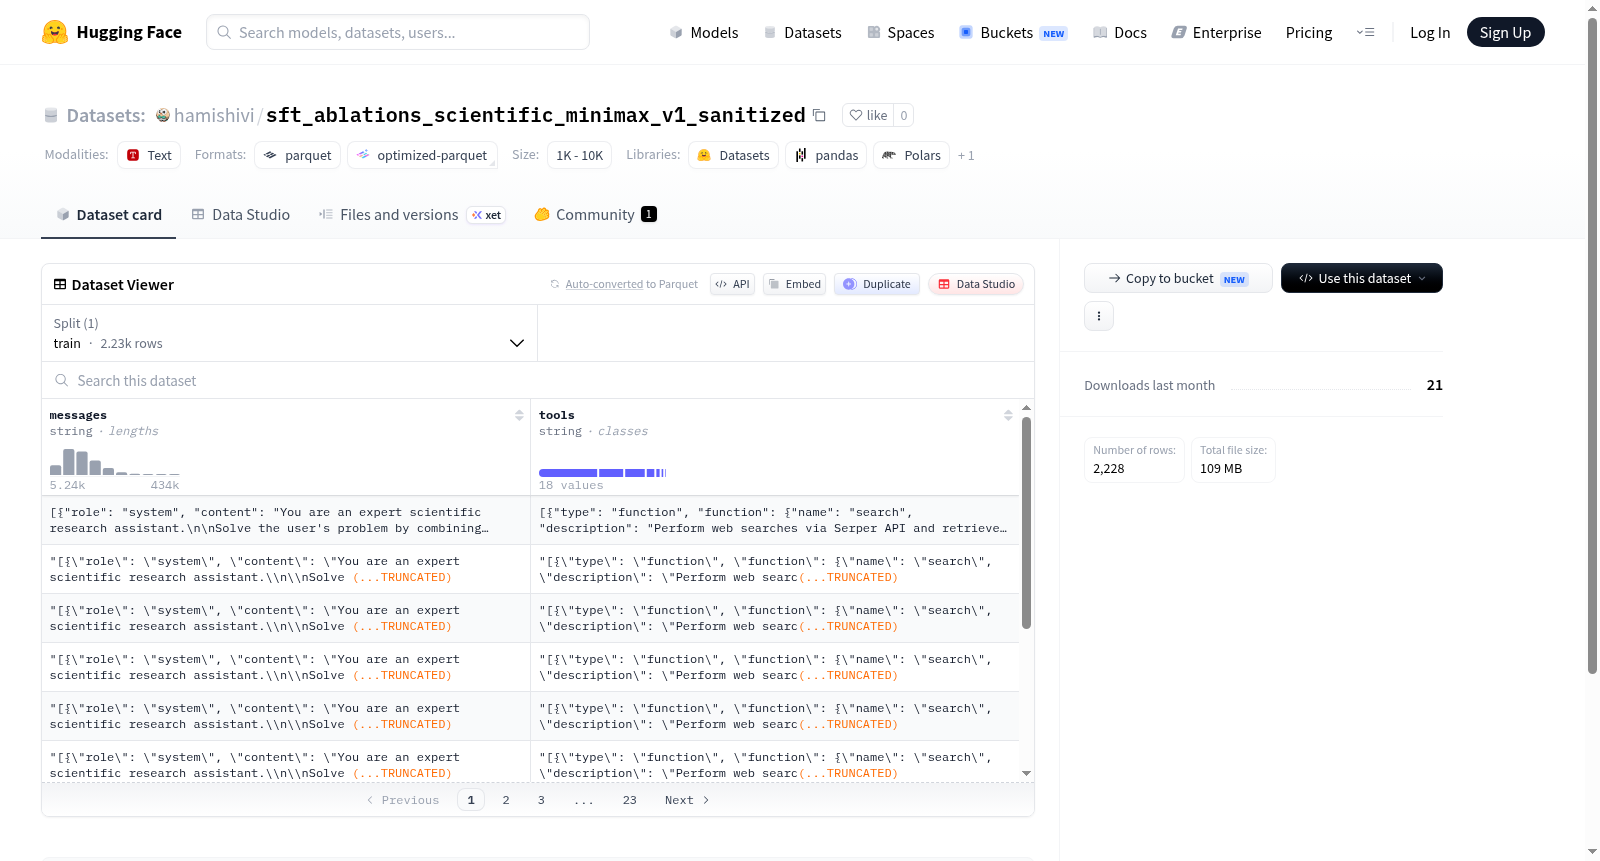Go to page 2 of the dataset

[x=506, y=800]
